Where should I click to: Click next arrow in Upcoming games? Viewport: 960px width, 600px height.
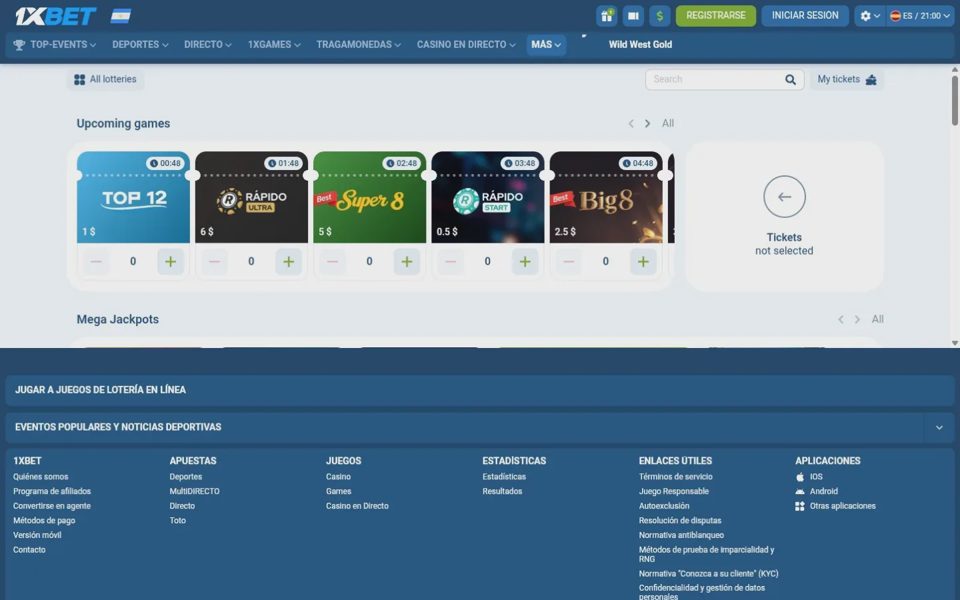(647, 124)
